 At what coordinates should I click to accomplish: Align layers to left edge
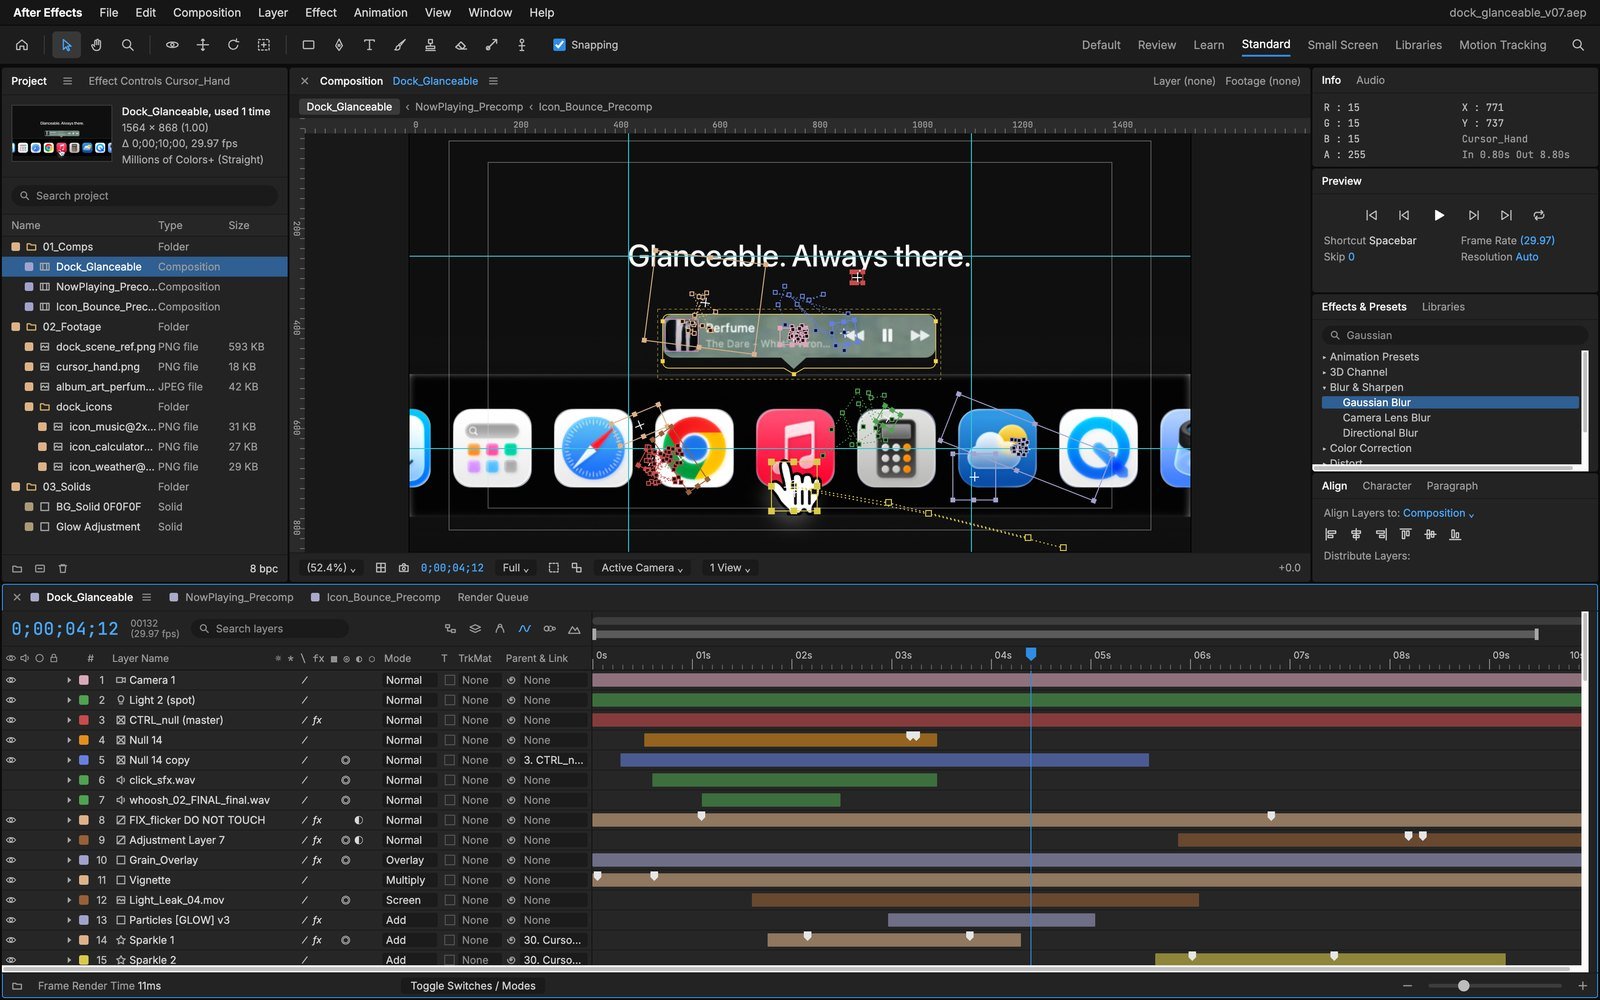coord(1331,535)
